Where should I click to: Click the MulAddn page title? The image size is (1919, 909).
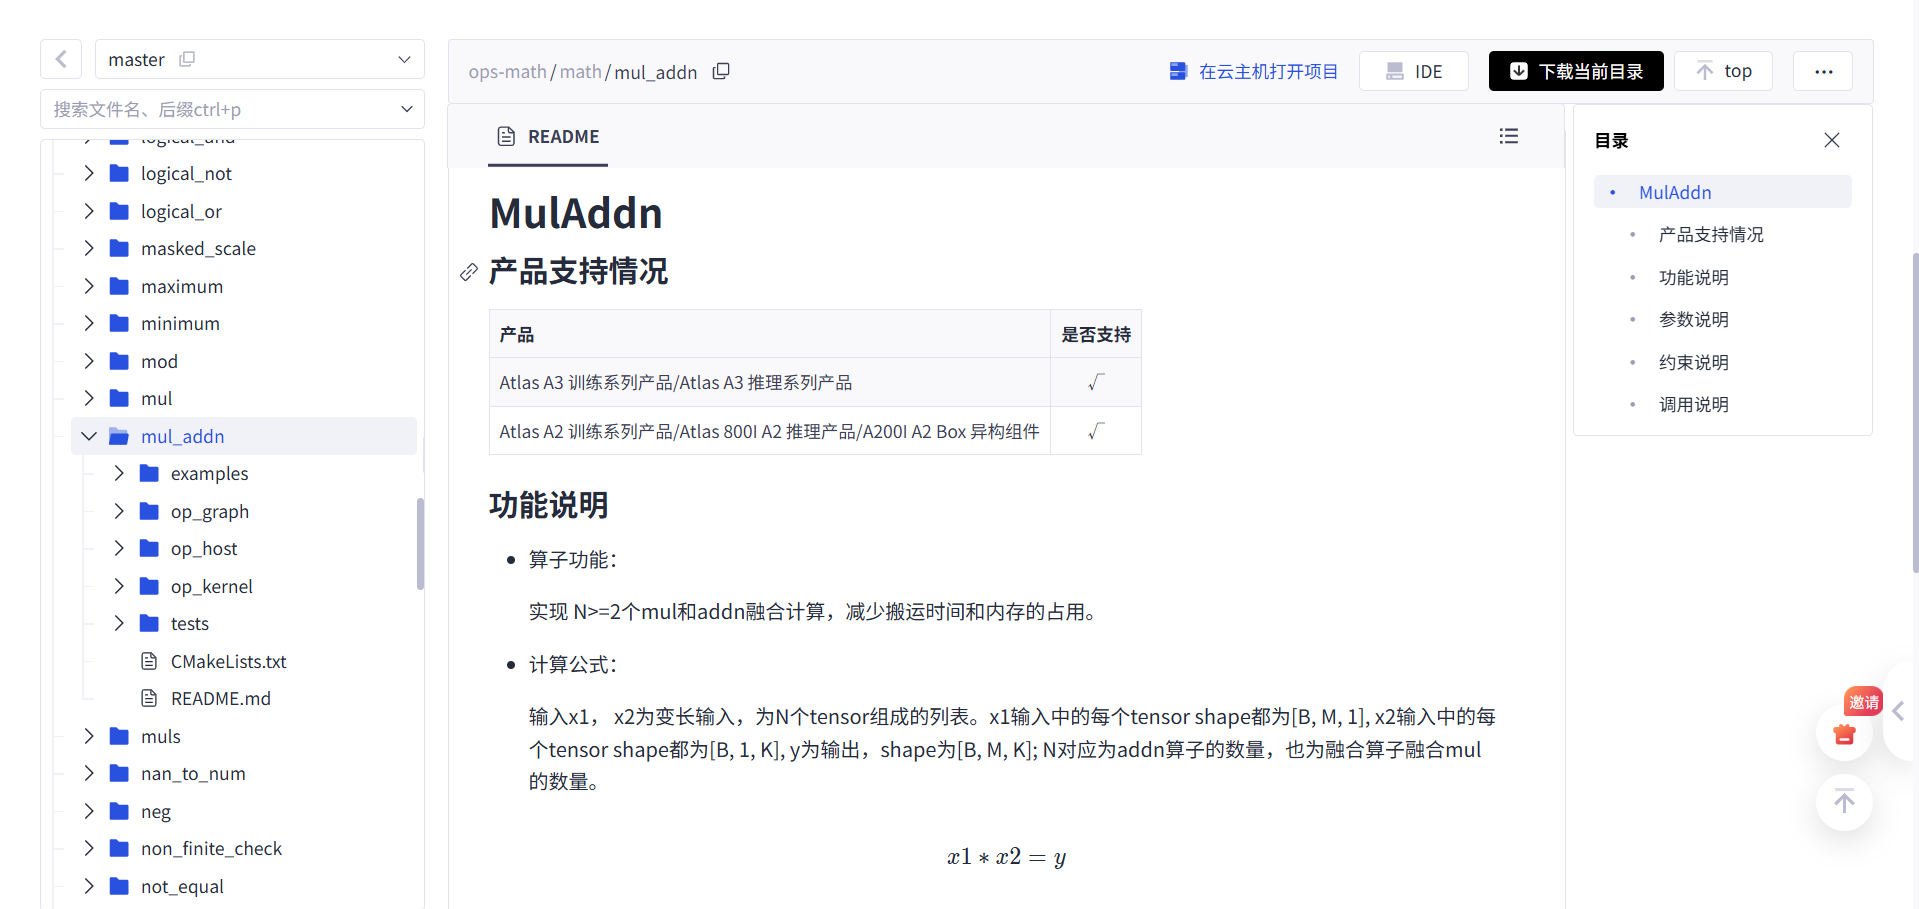pos(576,213)
